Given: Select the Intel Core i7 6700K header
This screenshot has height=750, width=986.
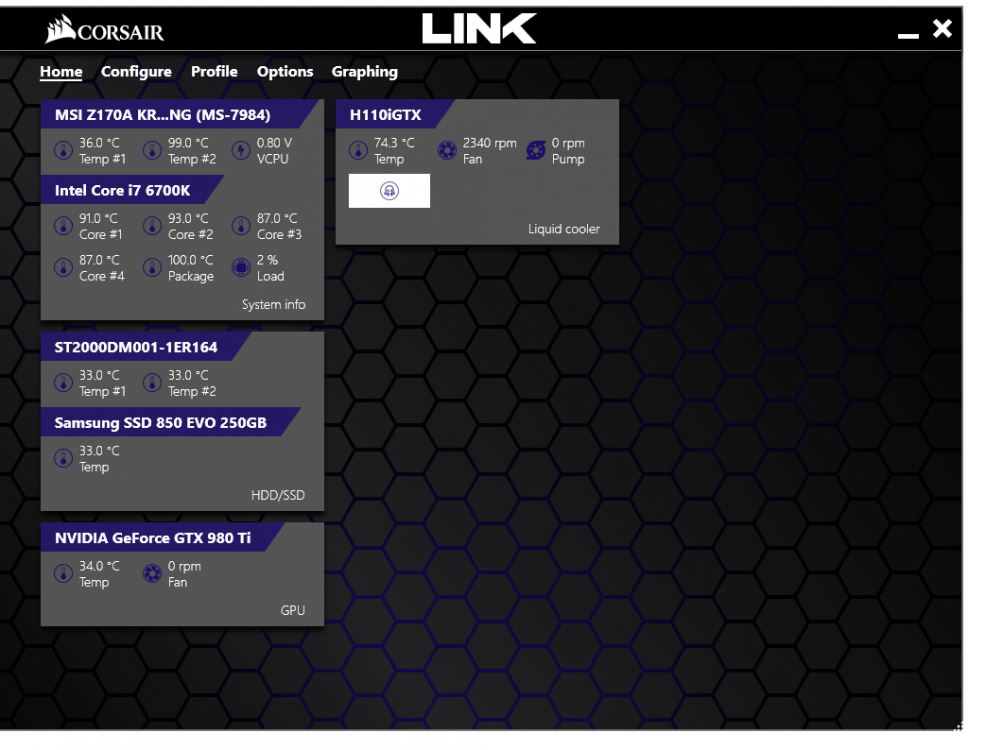Looking at the screenshot, I should point(132,190).
